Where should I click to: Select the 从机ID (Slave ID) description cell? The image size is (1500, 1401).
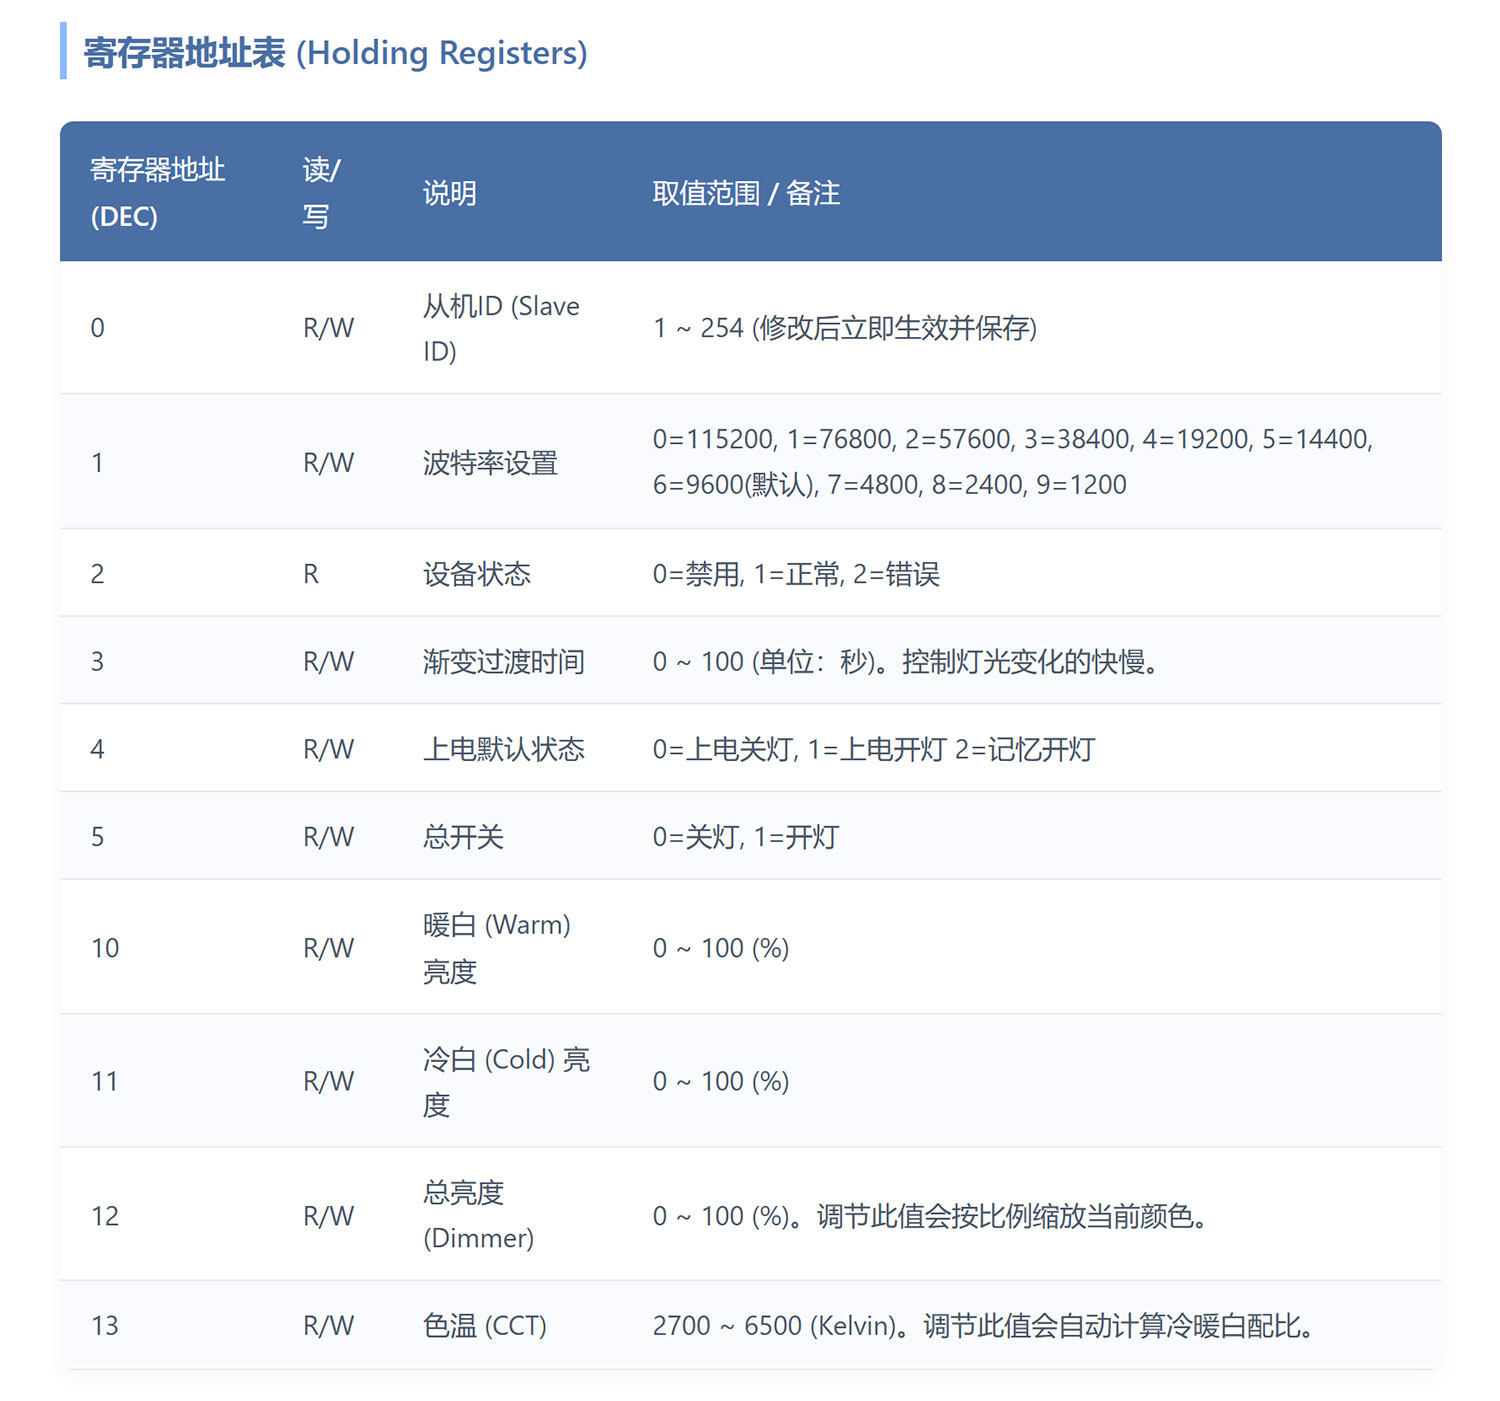coord(501,328)
